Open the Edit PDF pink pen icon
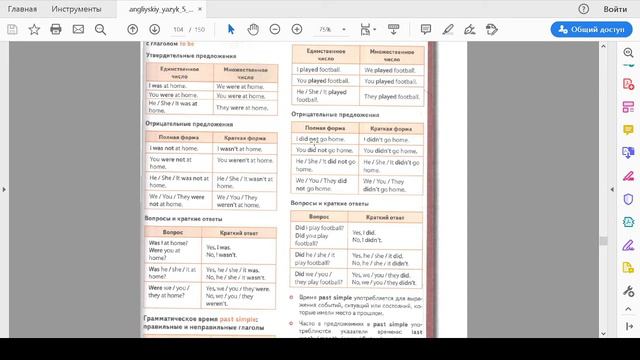Image resolution: width=640 pixels, height=360 pixels. 629,176
